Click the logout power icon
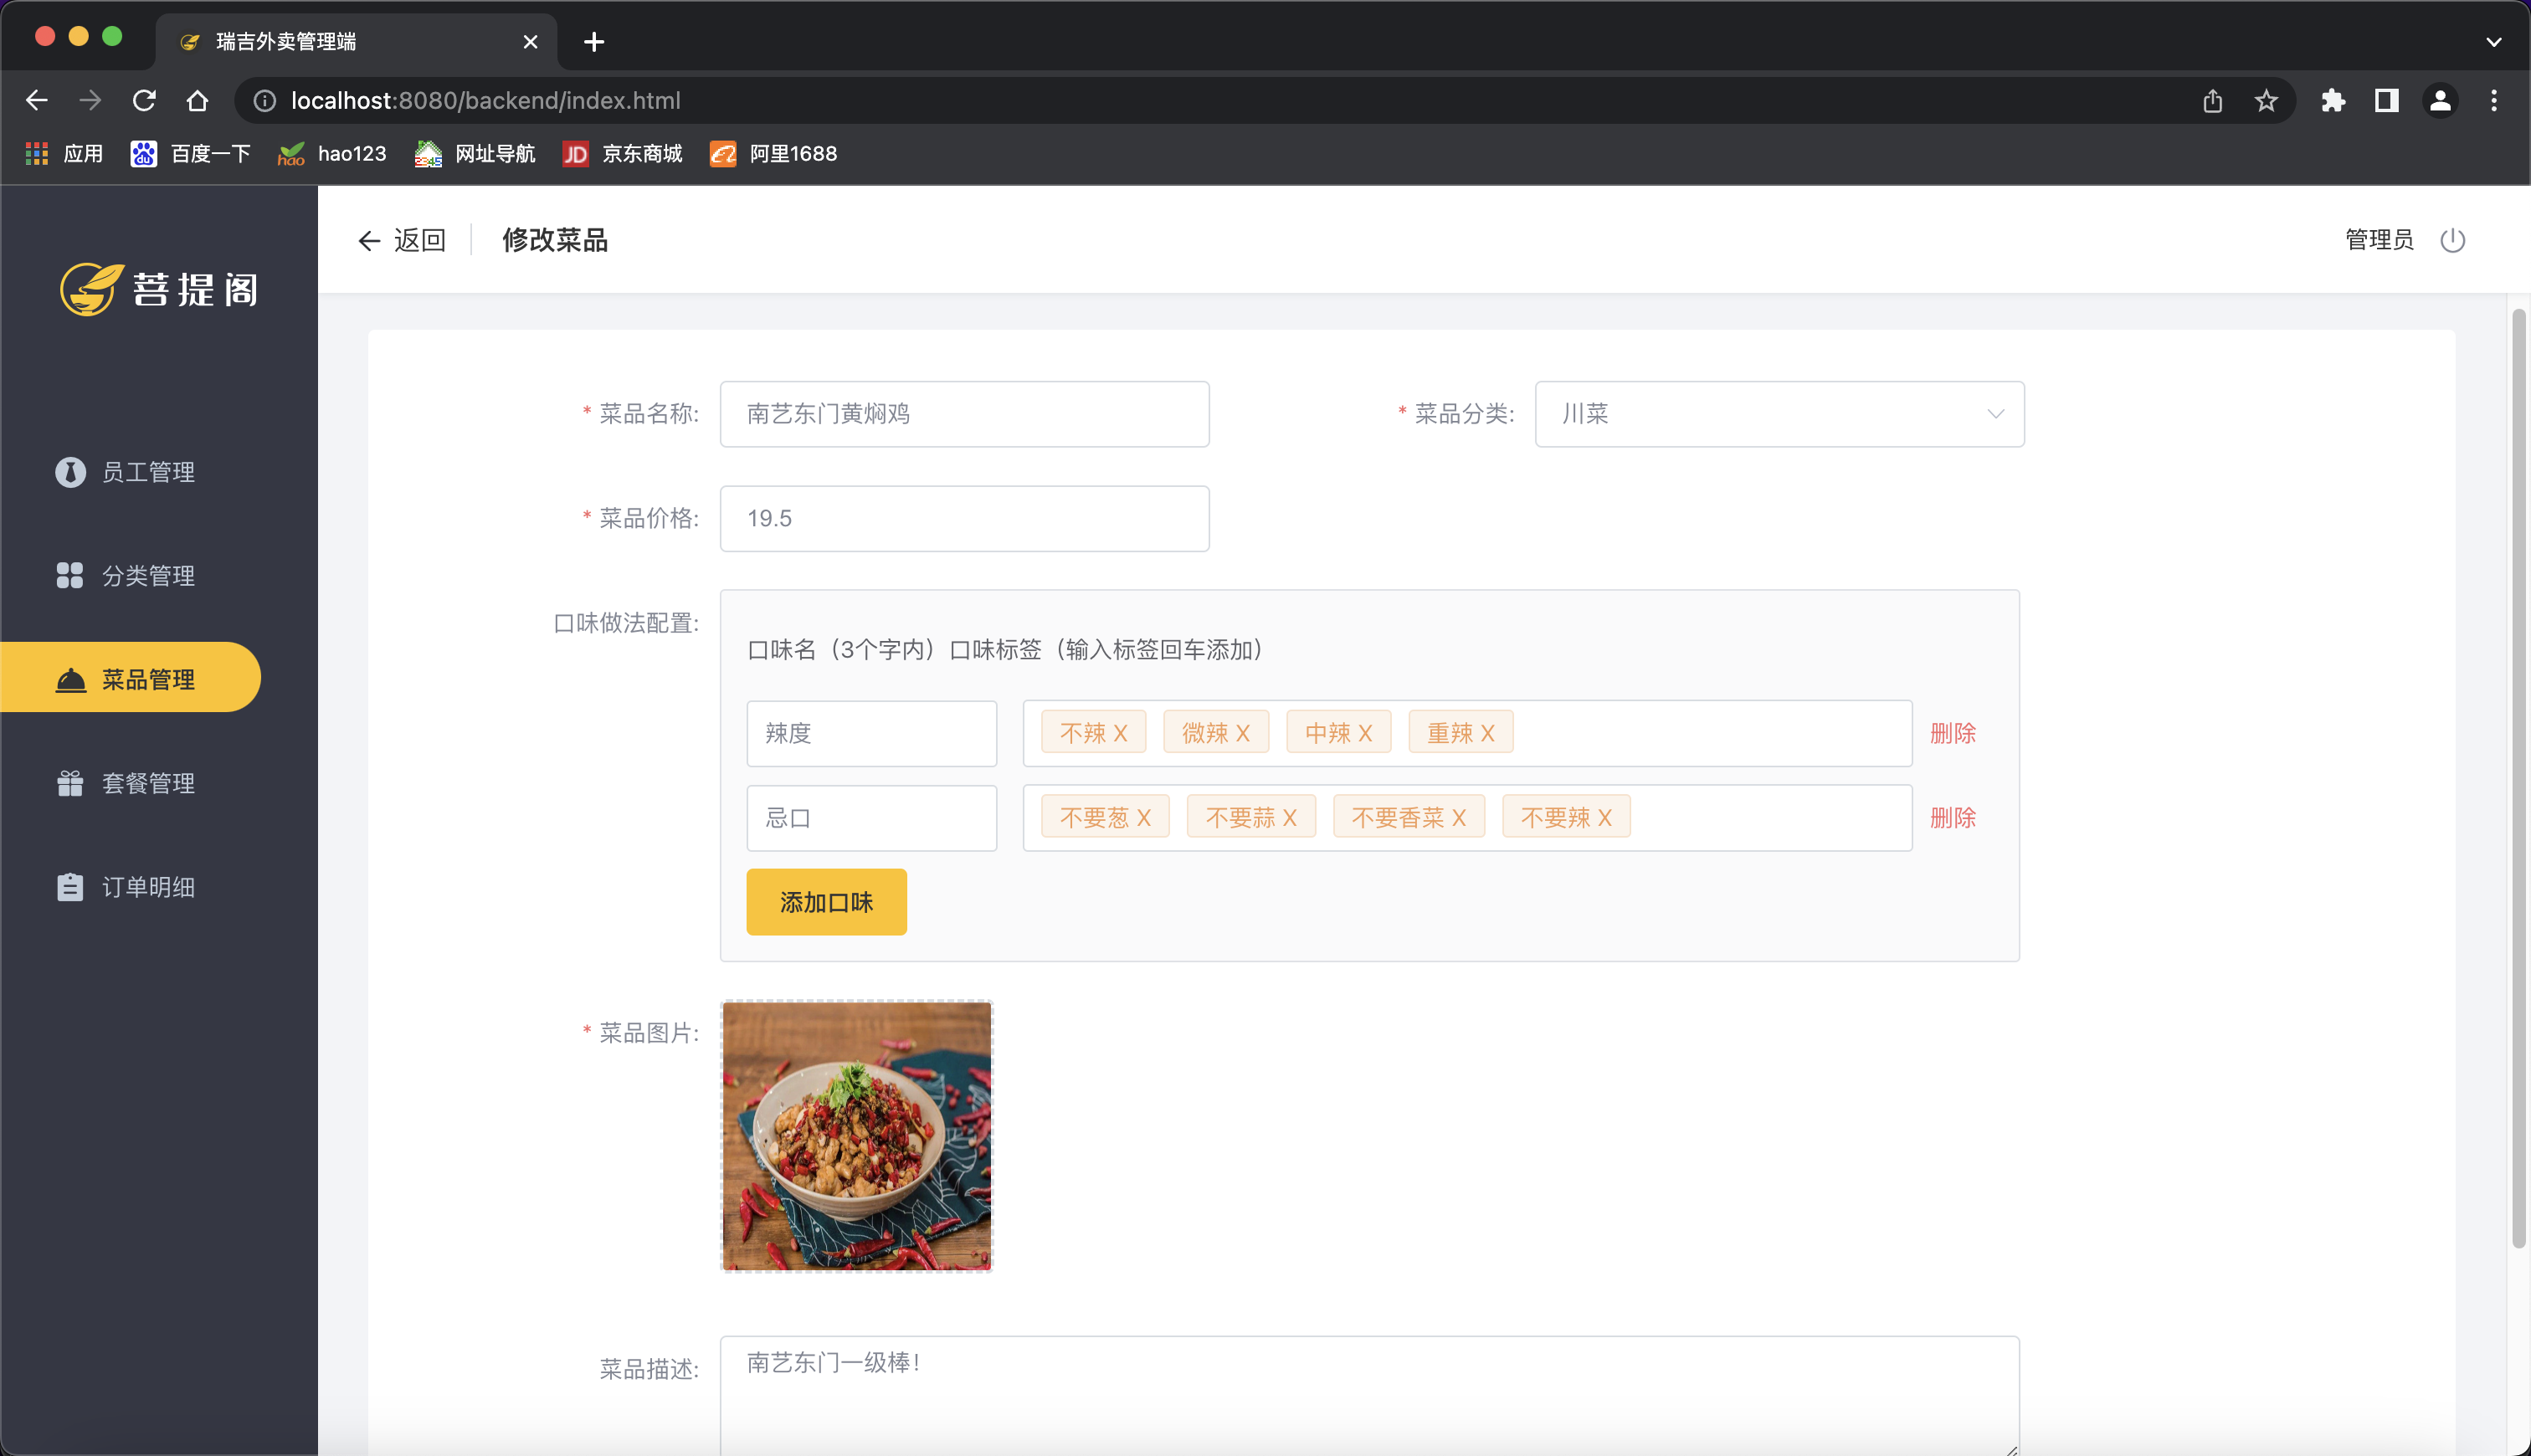This screenshot has width=2531, height=1456. point(2452,240)
